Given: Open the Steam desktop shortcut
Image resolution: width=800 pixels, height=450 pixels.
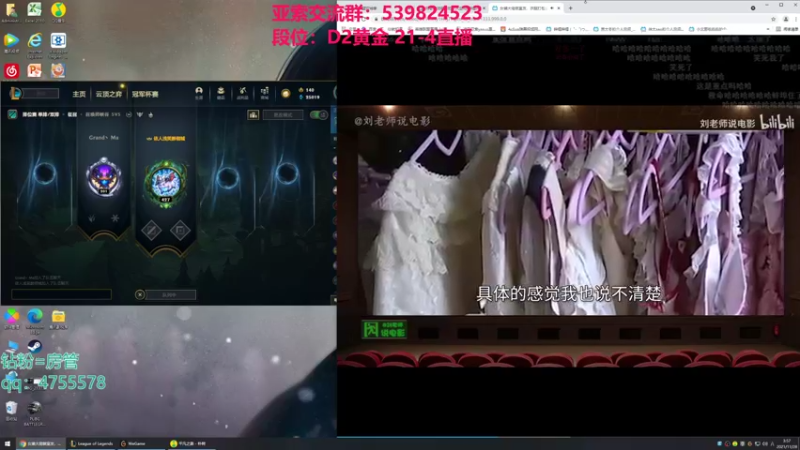Looking at the screenshot, I should (x=35, y=347).
